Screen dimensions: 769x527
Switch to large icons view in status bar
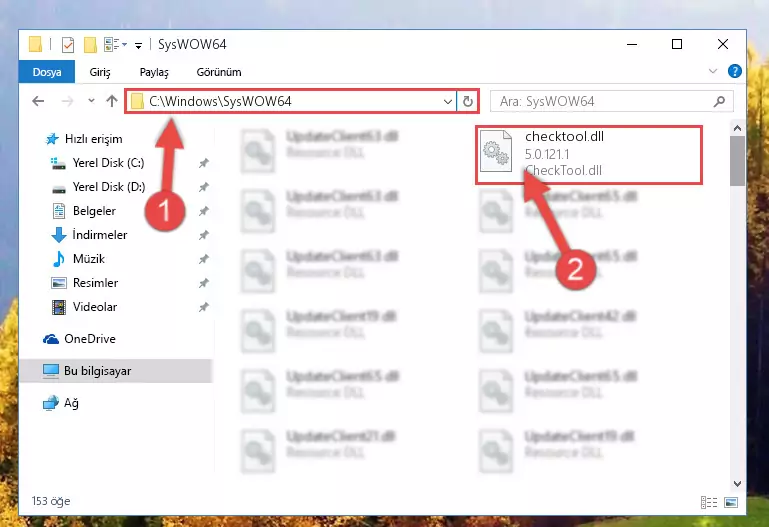click(x=731, y=502)
